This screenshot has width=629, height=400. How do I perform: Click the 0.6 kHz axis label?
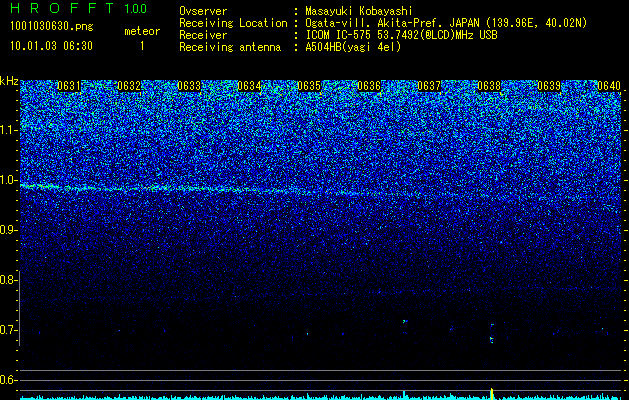click(x=9, y=380)
